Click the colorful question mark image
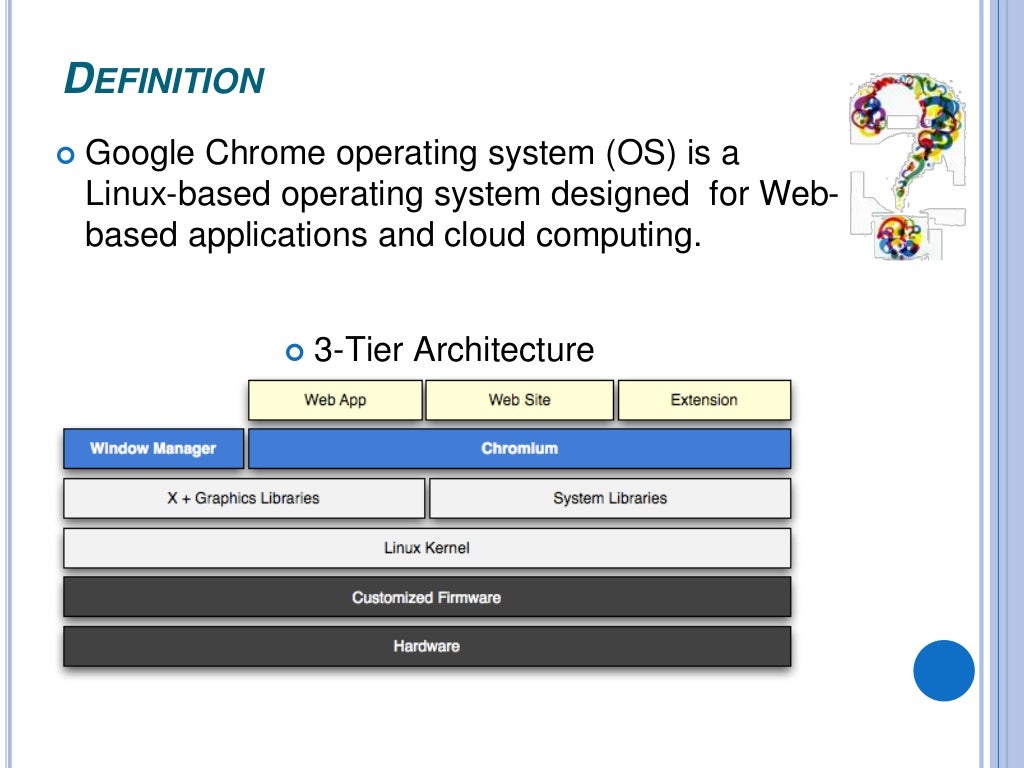Image resolution: width=1024 pixels, height=768 pixels. pos(907,167)
